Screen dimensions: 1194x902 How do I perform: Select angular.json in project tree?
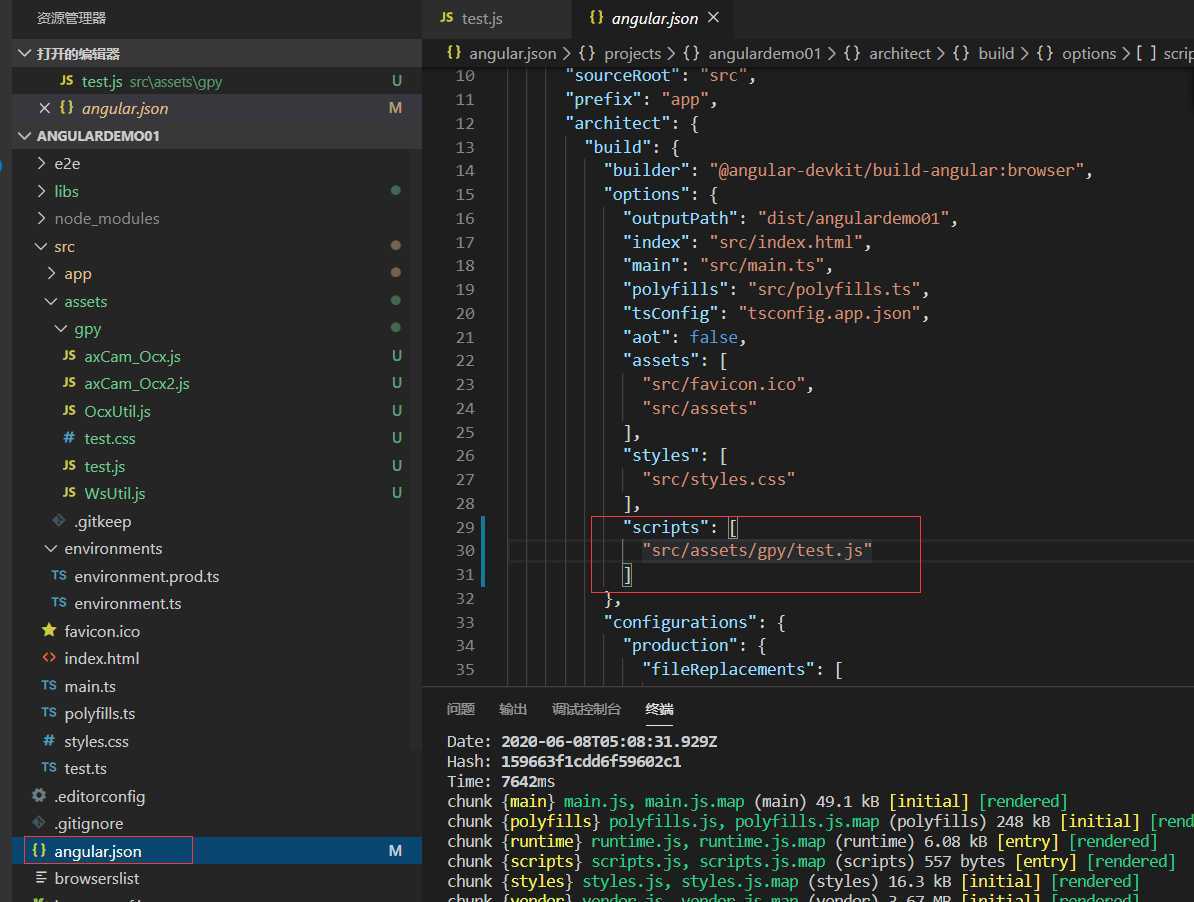[216, 851]
